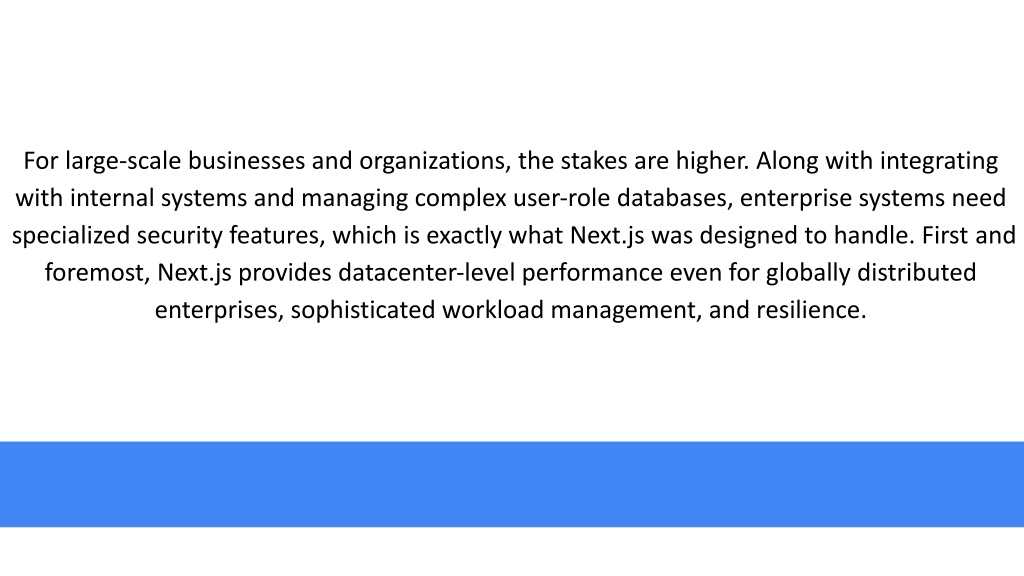
Task: Click the word "handle" in the third line
Action: pos(874,235)
